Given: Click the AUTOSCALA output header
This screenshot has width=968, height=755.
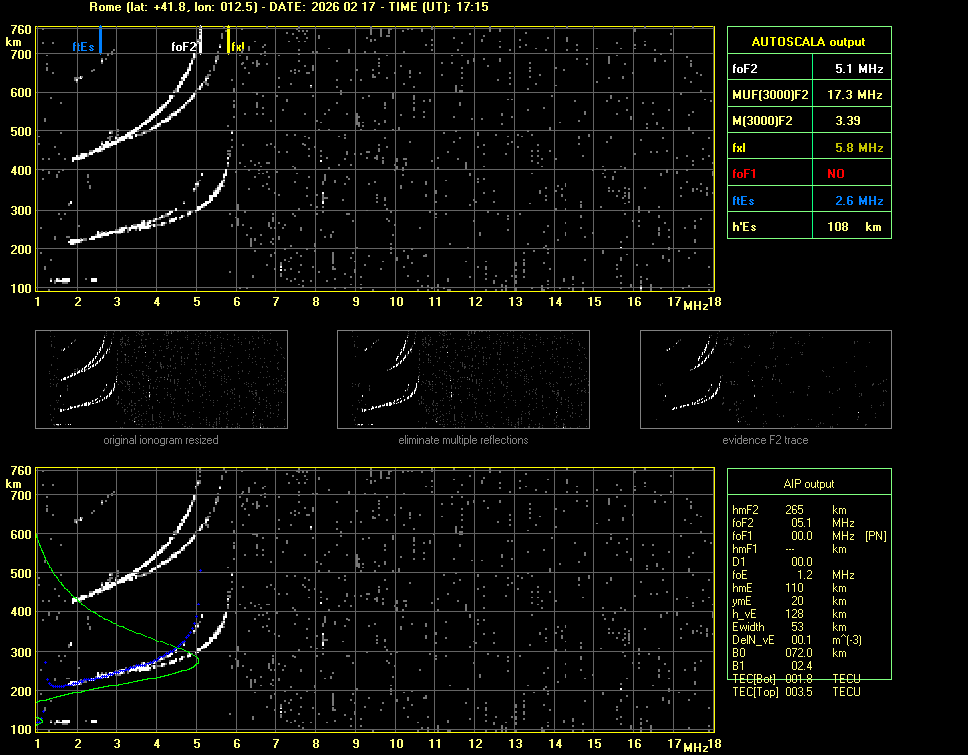Looking at the screenshot, I should point(808,42).
